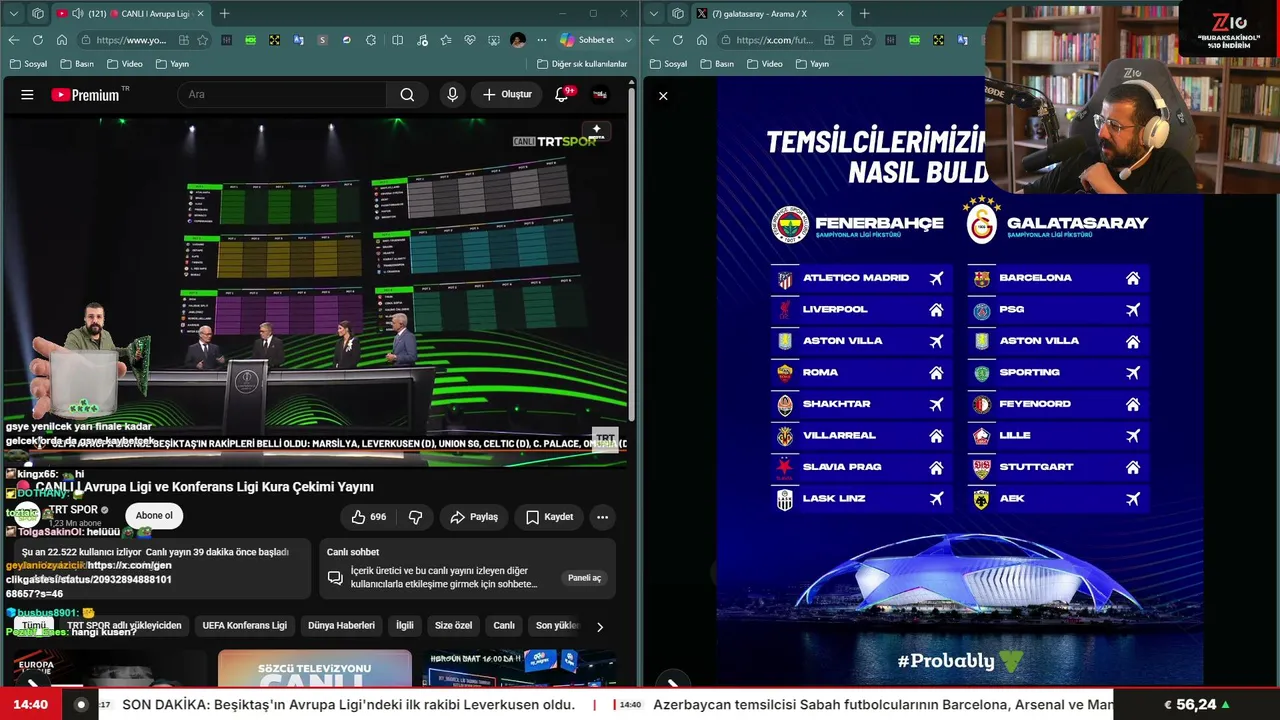Screen dimensions: 1280x720
Task: Open Basın bookmarks folder in right browser
Action: coord(717,64)
